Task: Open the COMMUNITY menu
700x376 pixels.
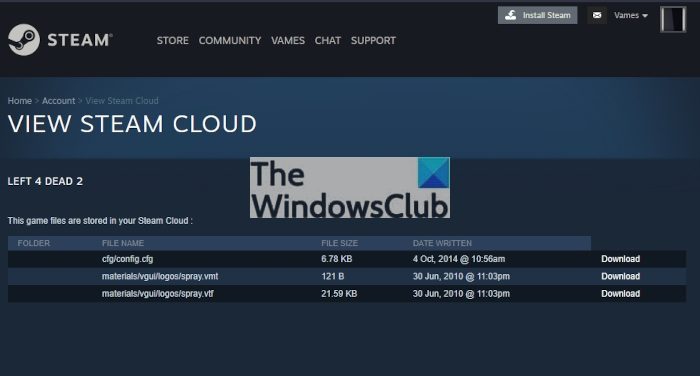Action: [230, 41]
